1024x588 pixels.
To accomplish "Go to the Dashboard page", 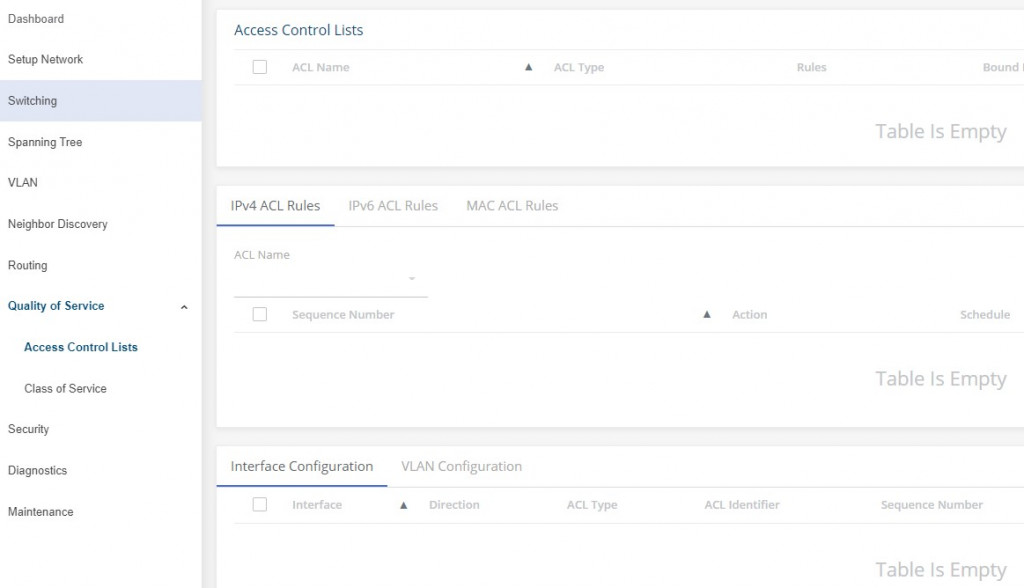I will [36, 19].
